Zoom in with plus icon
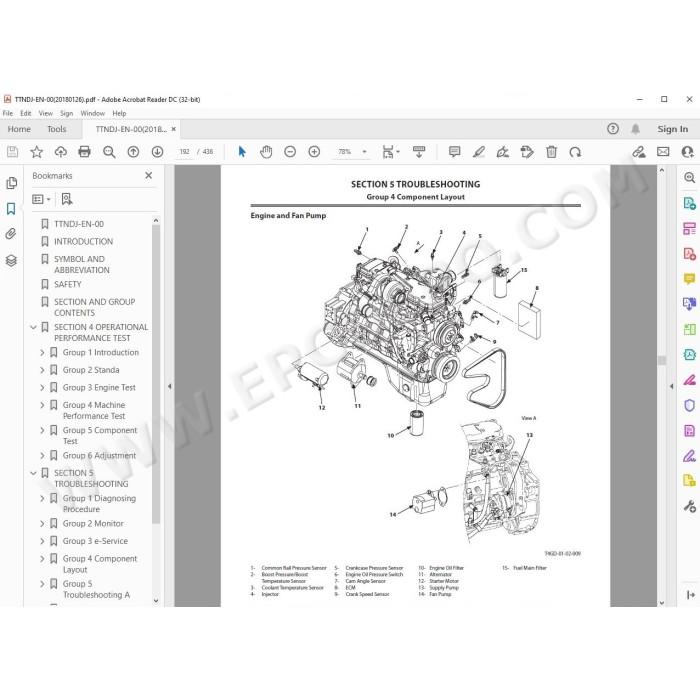700x700 pixels. coord(314,152)
